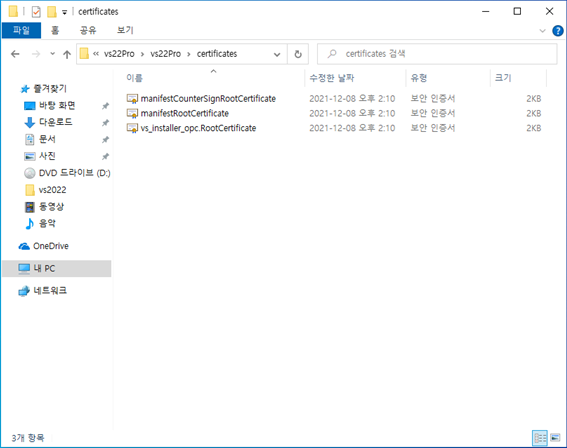Click the pin icon next to 바탕 화면
Image resolution: width=567 pixels, height=448 pixels.
coord(105,106)
